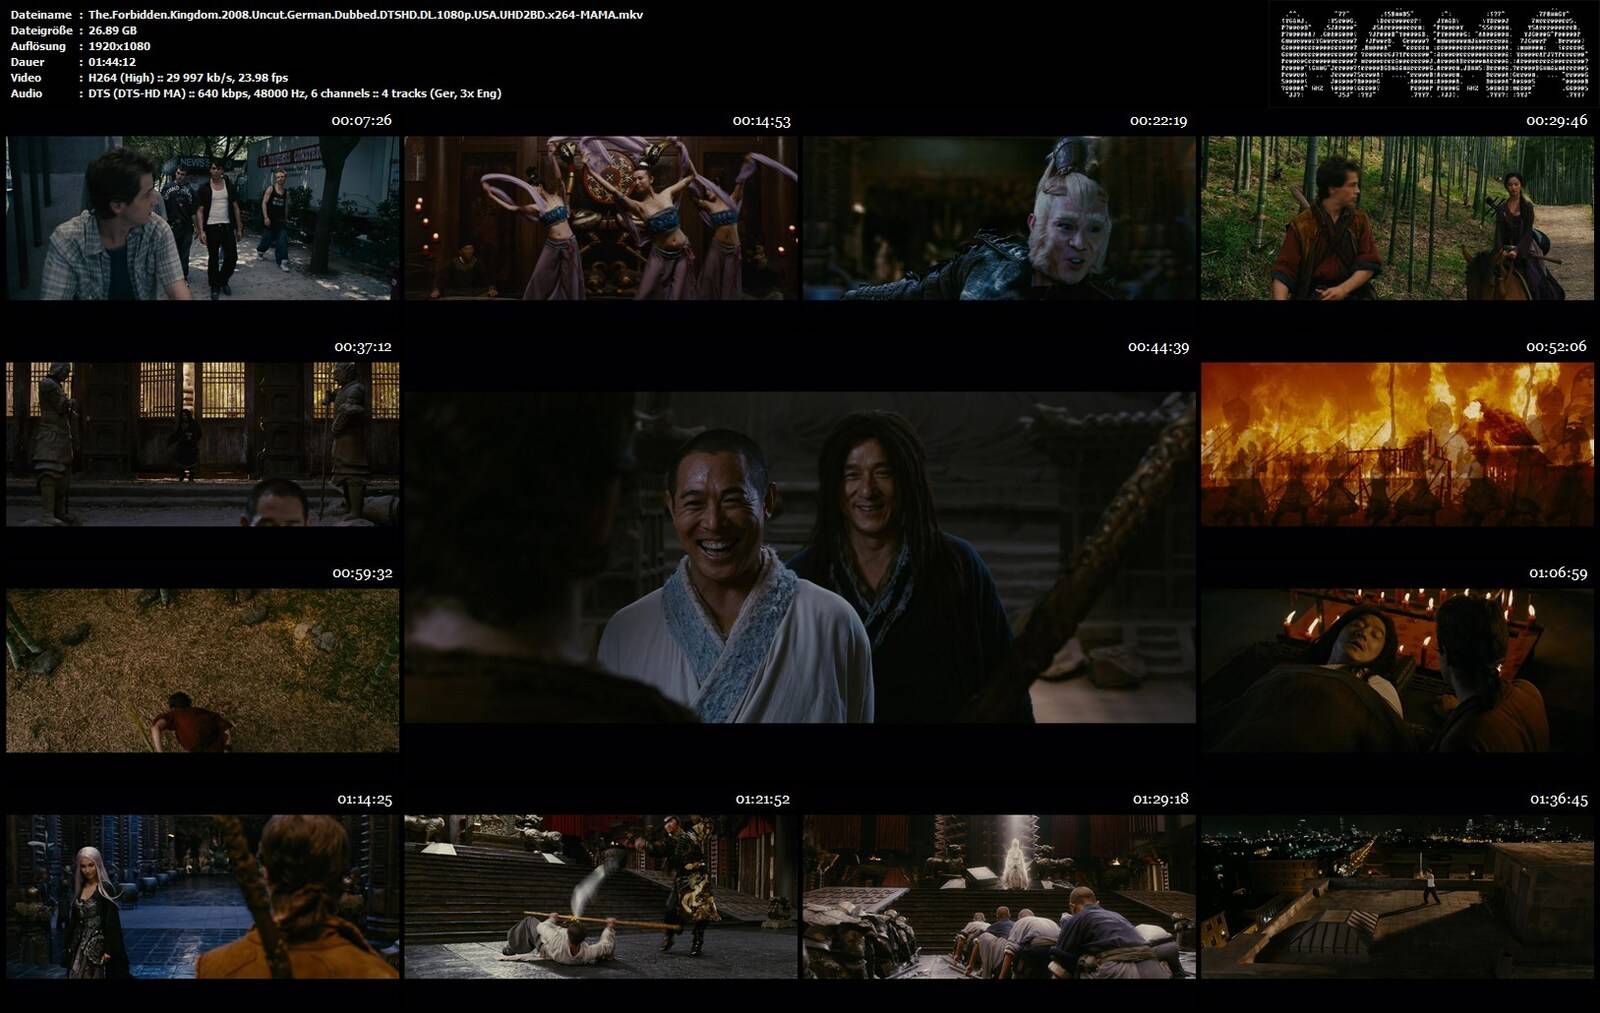Click the timestamp label 00:22:19
Viewport: 1600px width, 1013px height.
coord(1158,120)
